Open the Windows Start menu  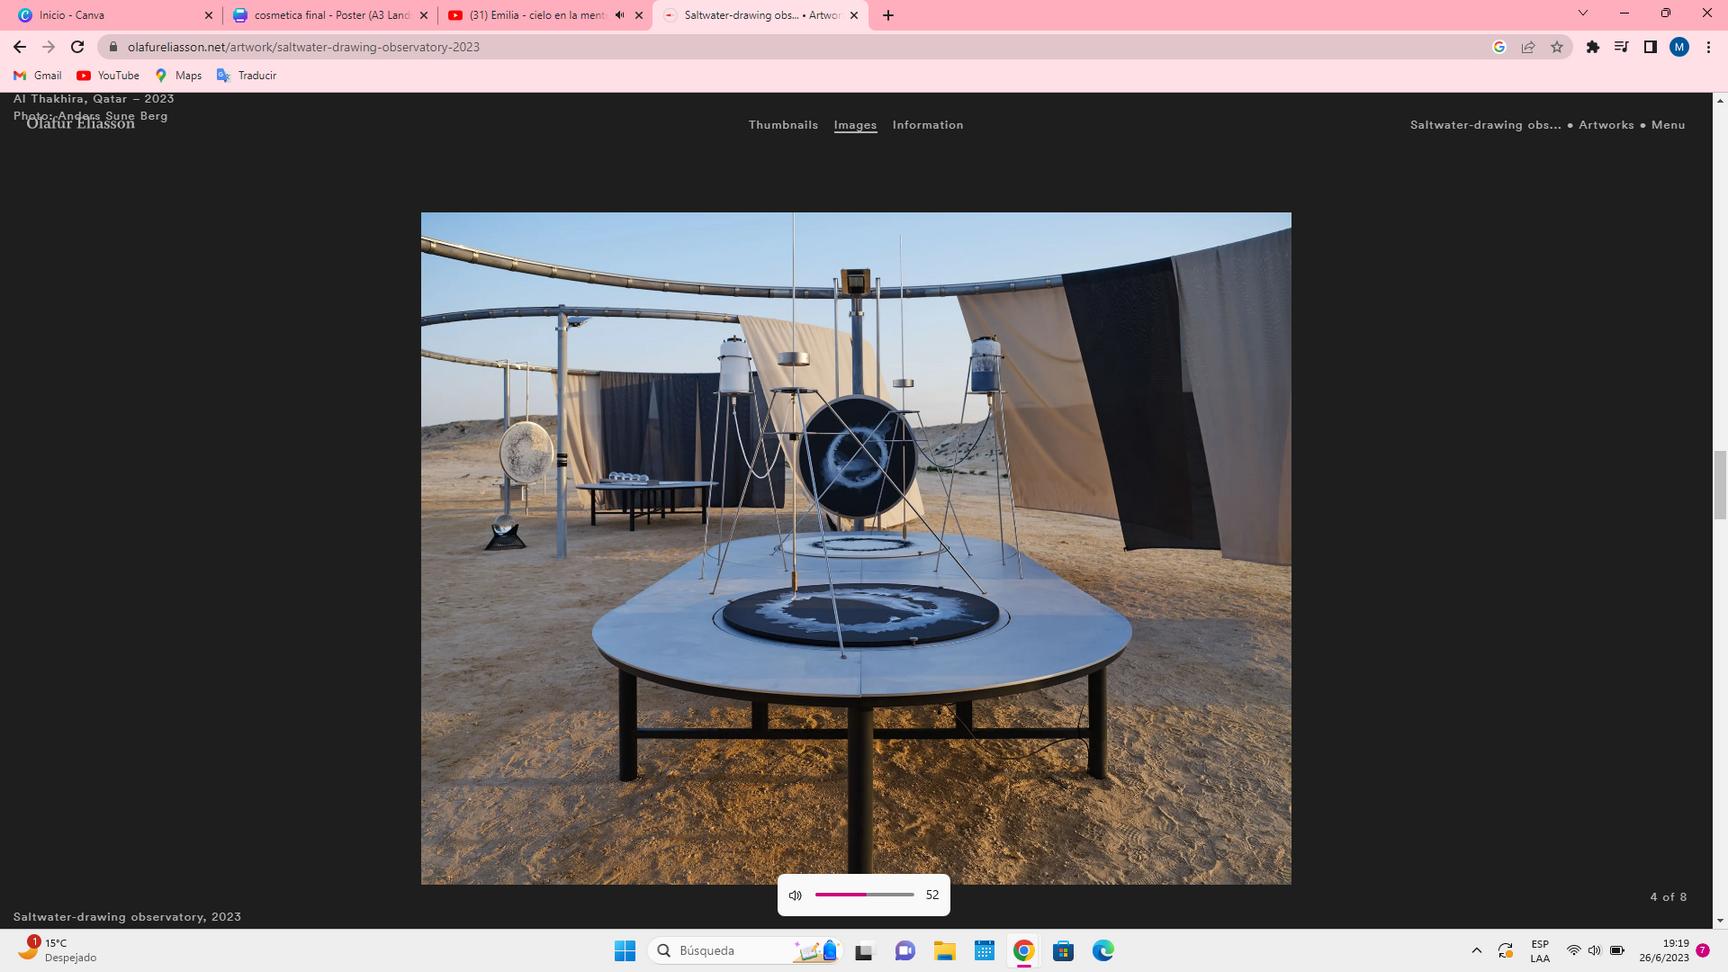(625, 951)
